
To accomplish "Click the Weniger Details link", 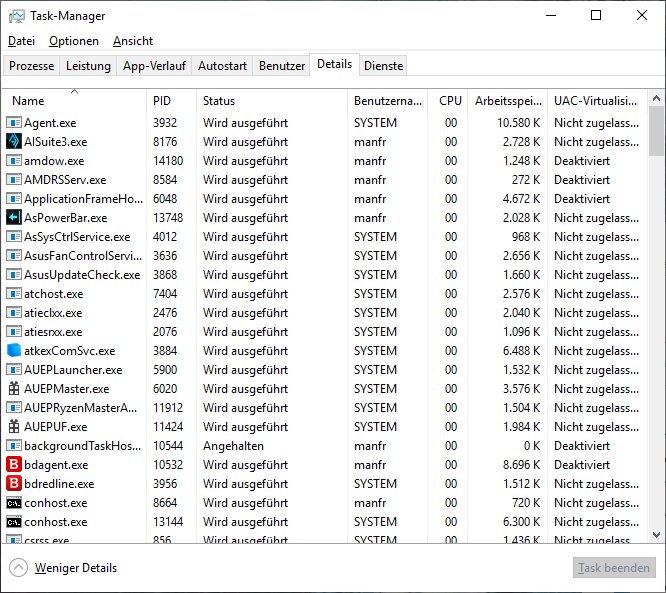I will pyautogui.click(x=76, y=568).
